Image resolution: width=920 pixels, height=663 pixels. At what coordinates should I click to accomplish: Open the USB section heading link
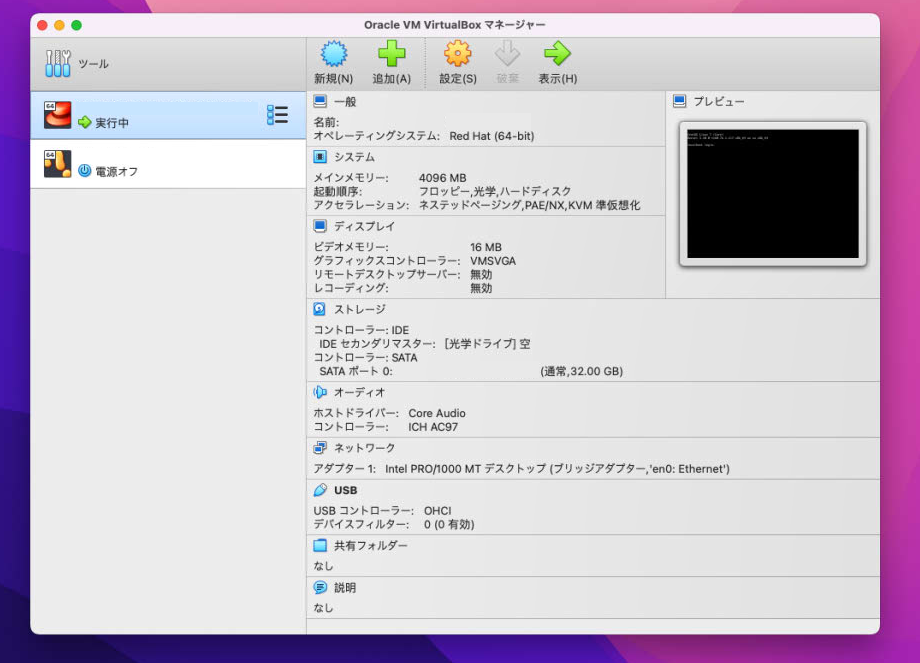[346, 490]
